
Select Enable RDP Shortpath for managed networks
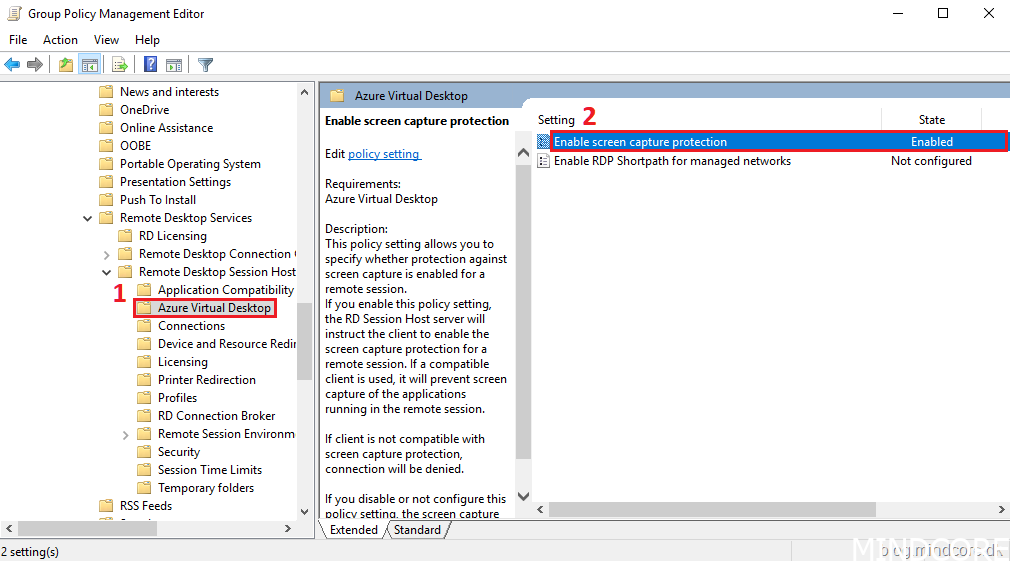click(672, 161)
